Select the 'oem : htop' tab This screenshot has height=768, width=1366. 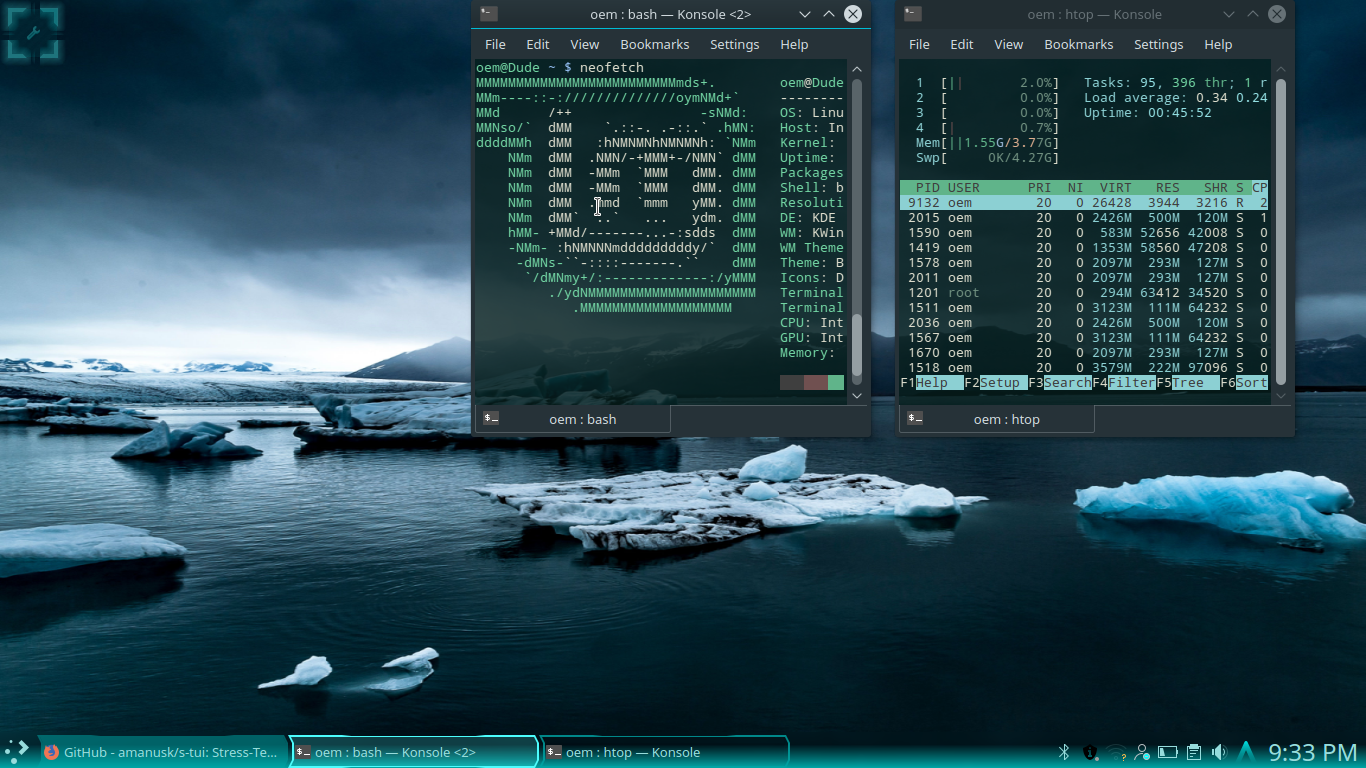pyautogui.click(x=997, y=419)
